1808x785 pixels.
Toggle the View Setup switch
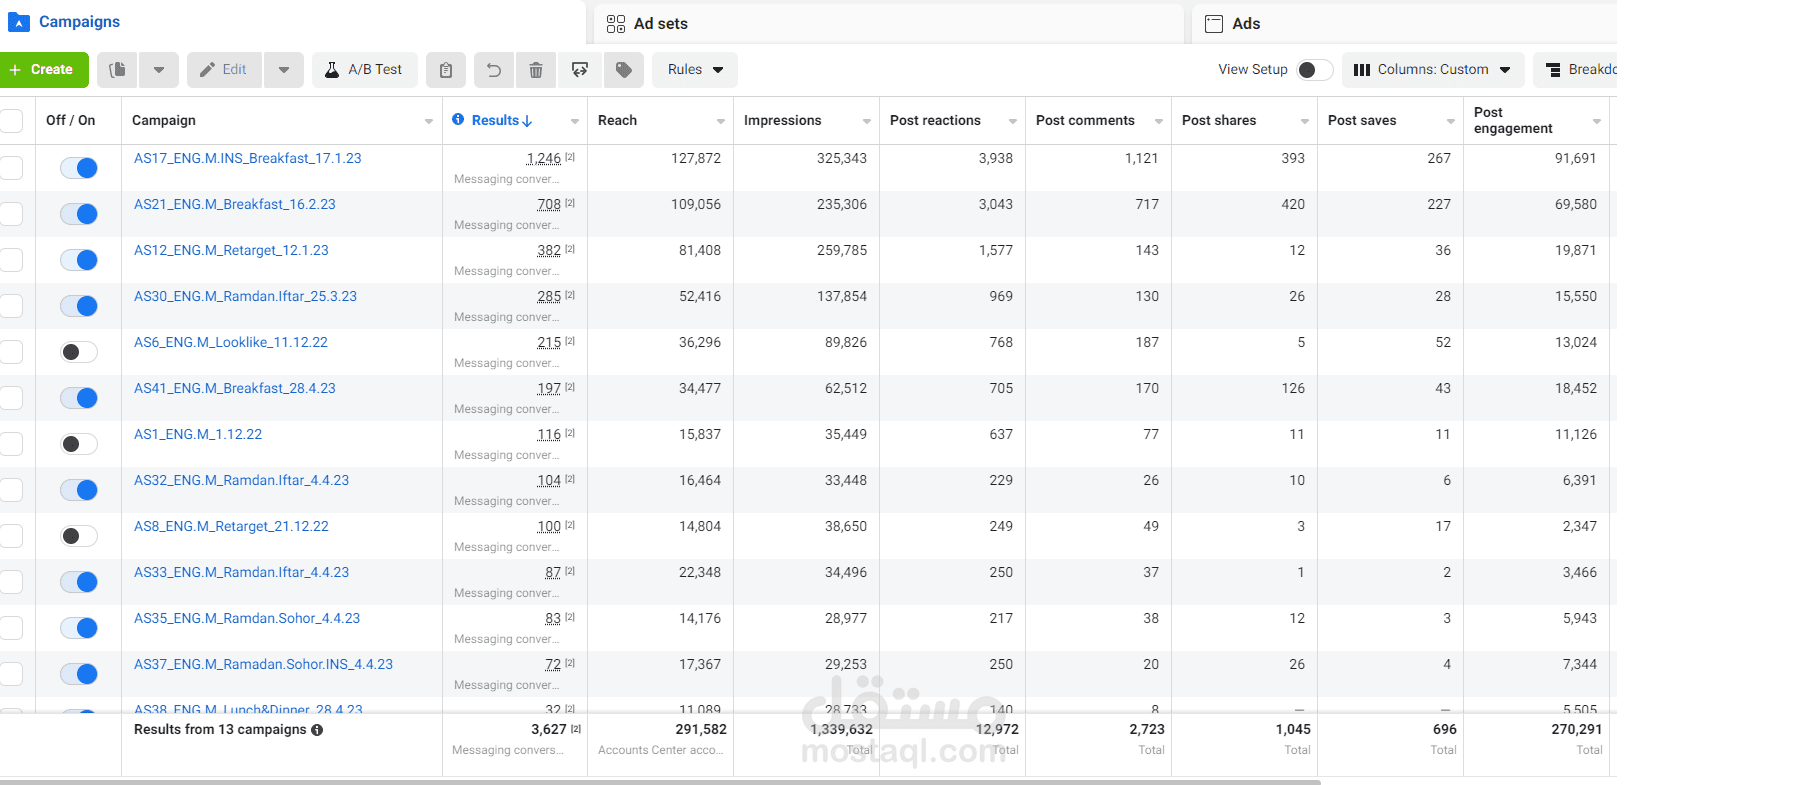coord(1314,70)
